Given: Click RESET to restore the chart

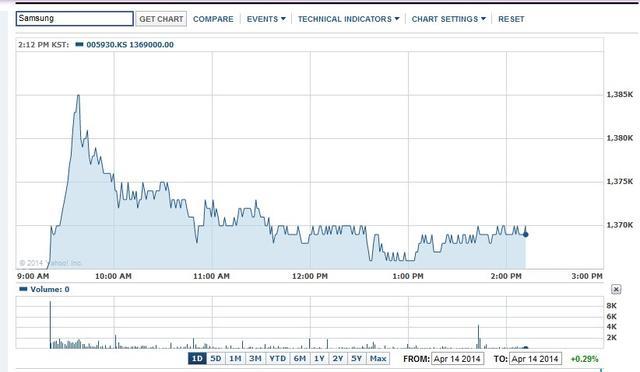Looking at the screenshot, I should tap(511, 19).
